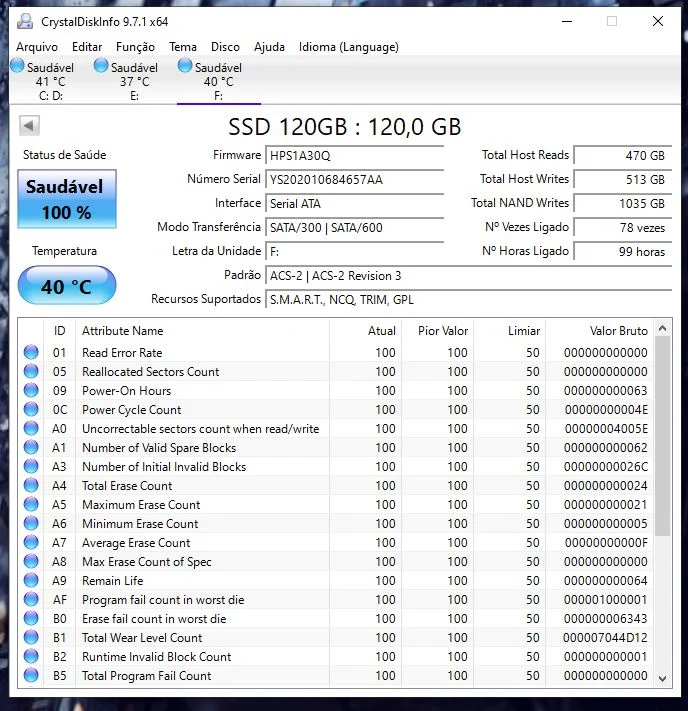Click the 40 °C temperature button
Viewport: 688px width, 711px height.
67,285
